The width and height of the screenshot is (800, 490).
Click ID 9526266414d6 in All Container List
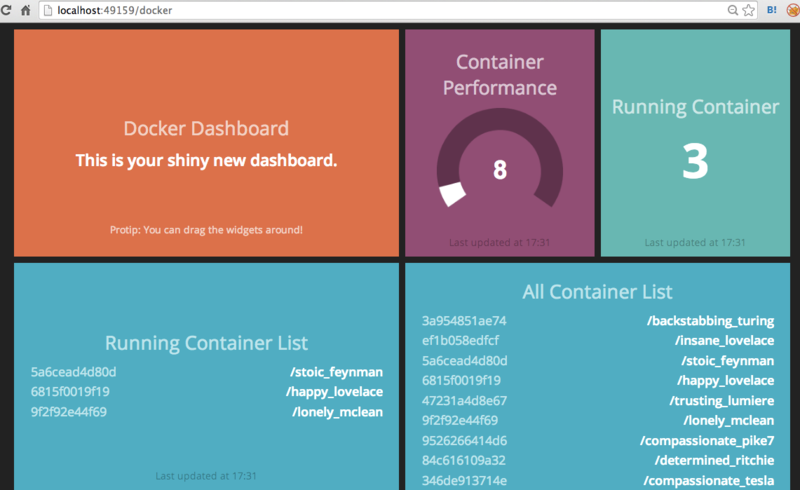[465, 440]
